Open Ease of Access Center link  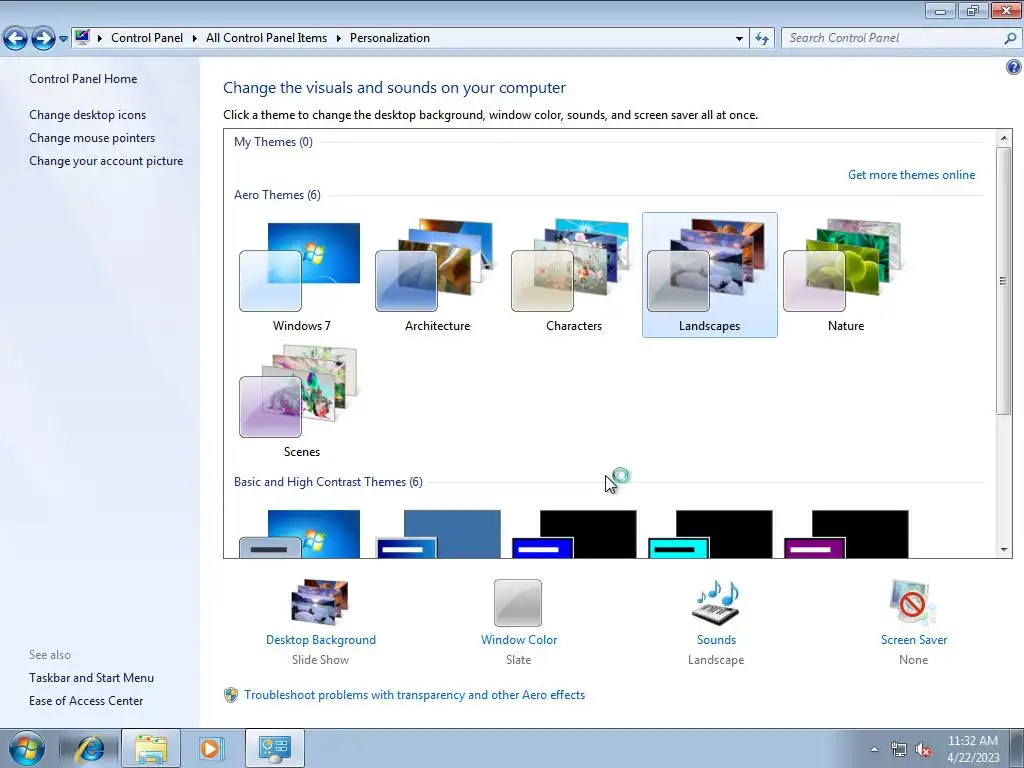pyautogui.click(x=86, y=701)
